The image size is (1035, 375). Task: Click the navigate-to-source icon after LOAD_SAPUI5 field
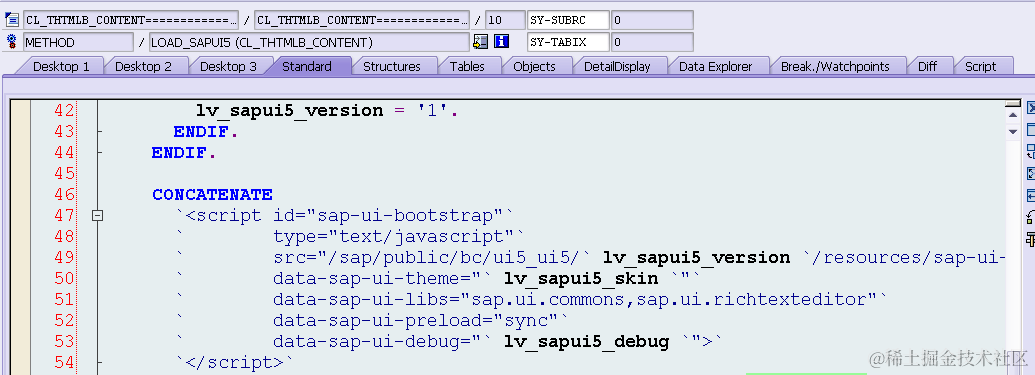pos(481,42)
